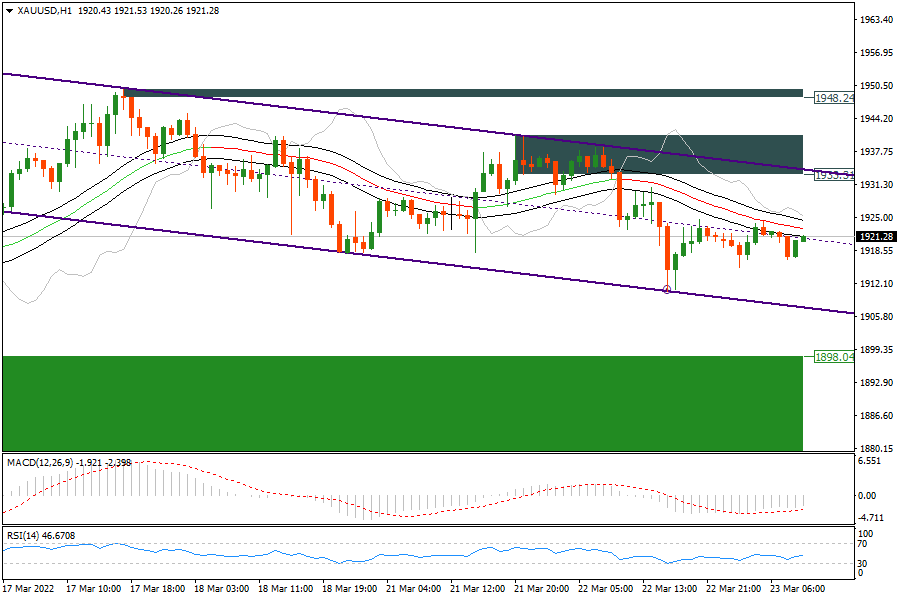Click the purple circle marker at the swing low
The width and height of the screenshot is (900, 600).
tap(667, 290)
